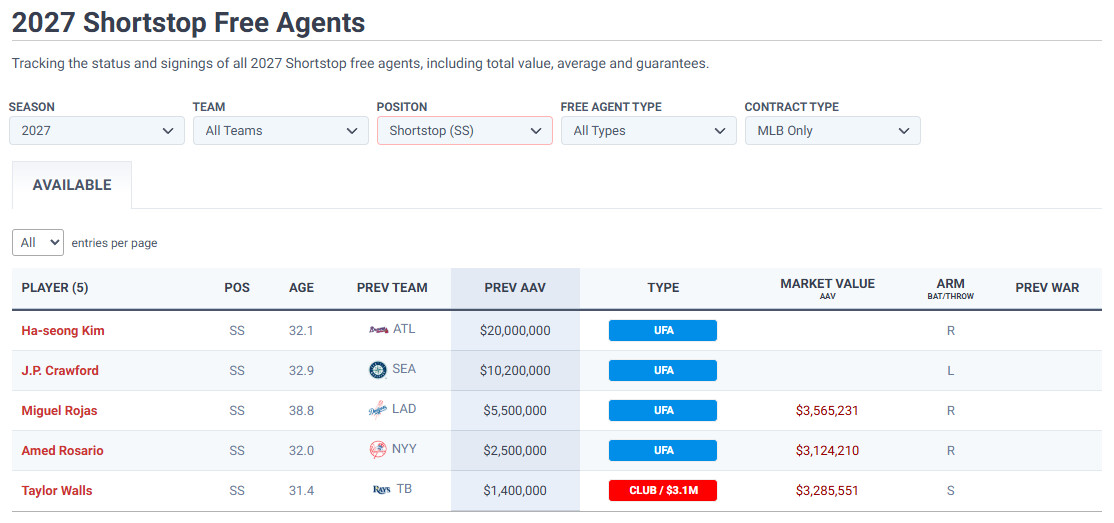Image resolution: width=1114 pixels, height=523 pixels.
Task: Click the Tampa Bay Rays team logo
Action: (x=381, y=490)
